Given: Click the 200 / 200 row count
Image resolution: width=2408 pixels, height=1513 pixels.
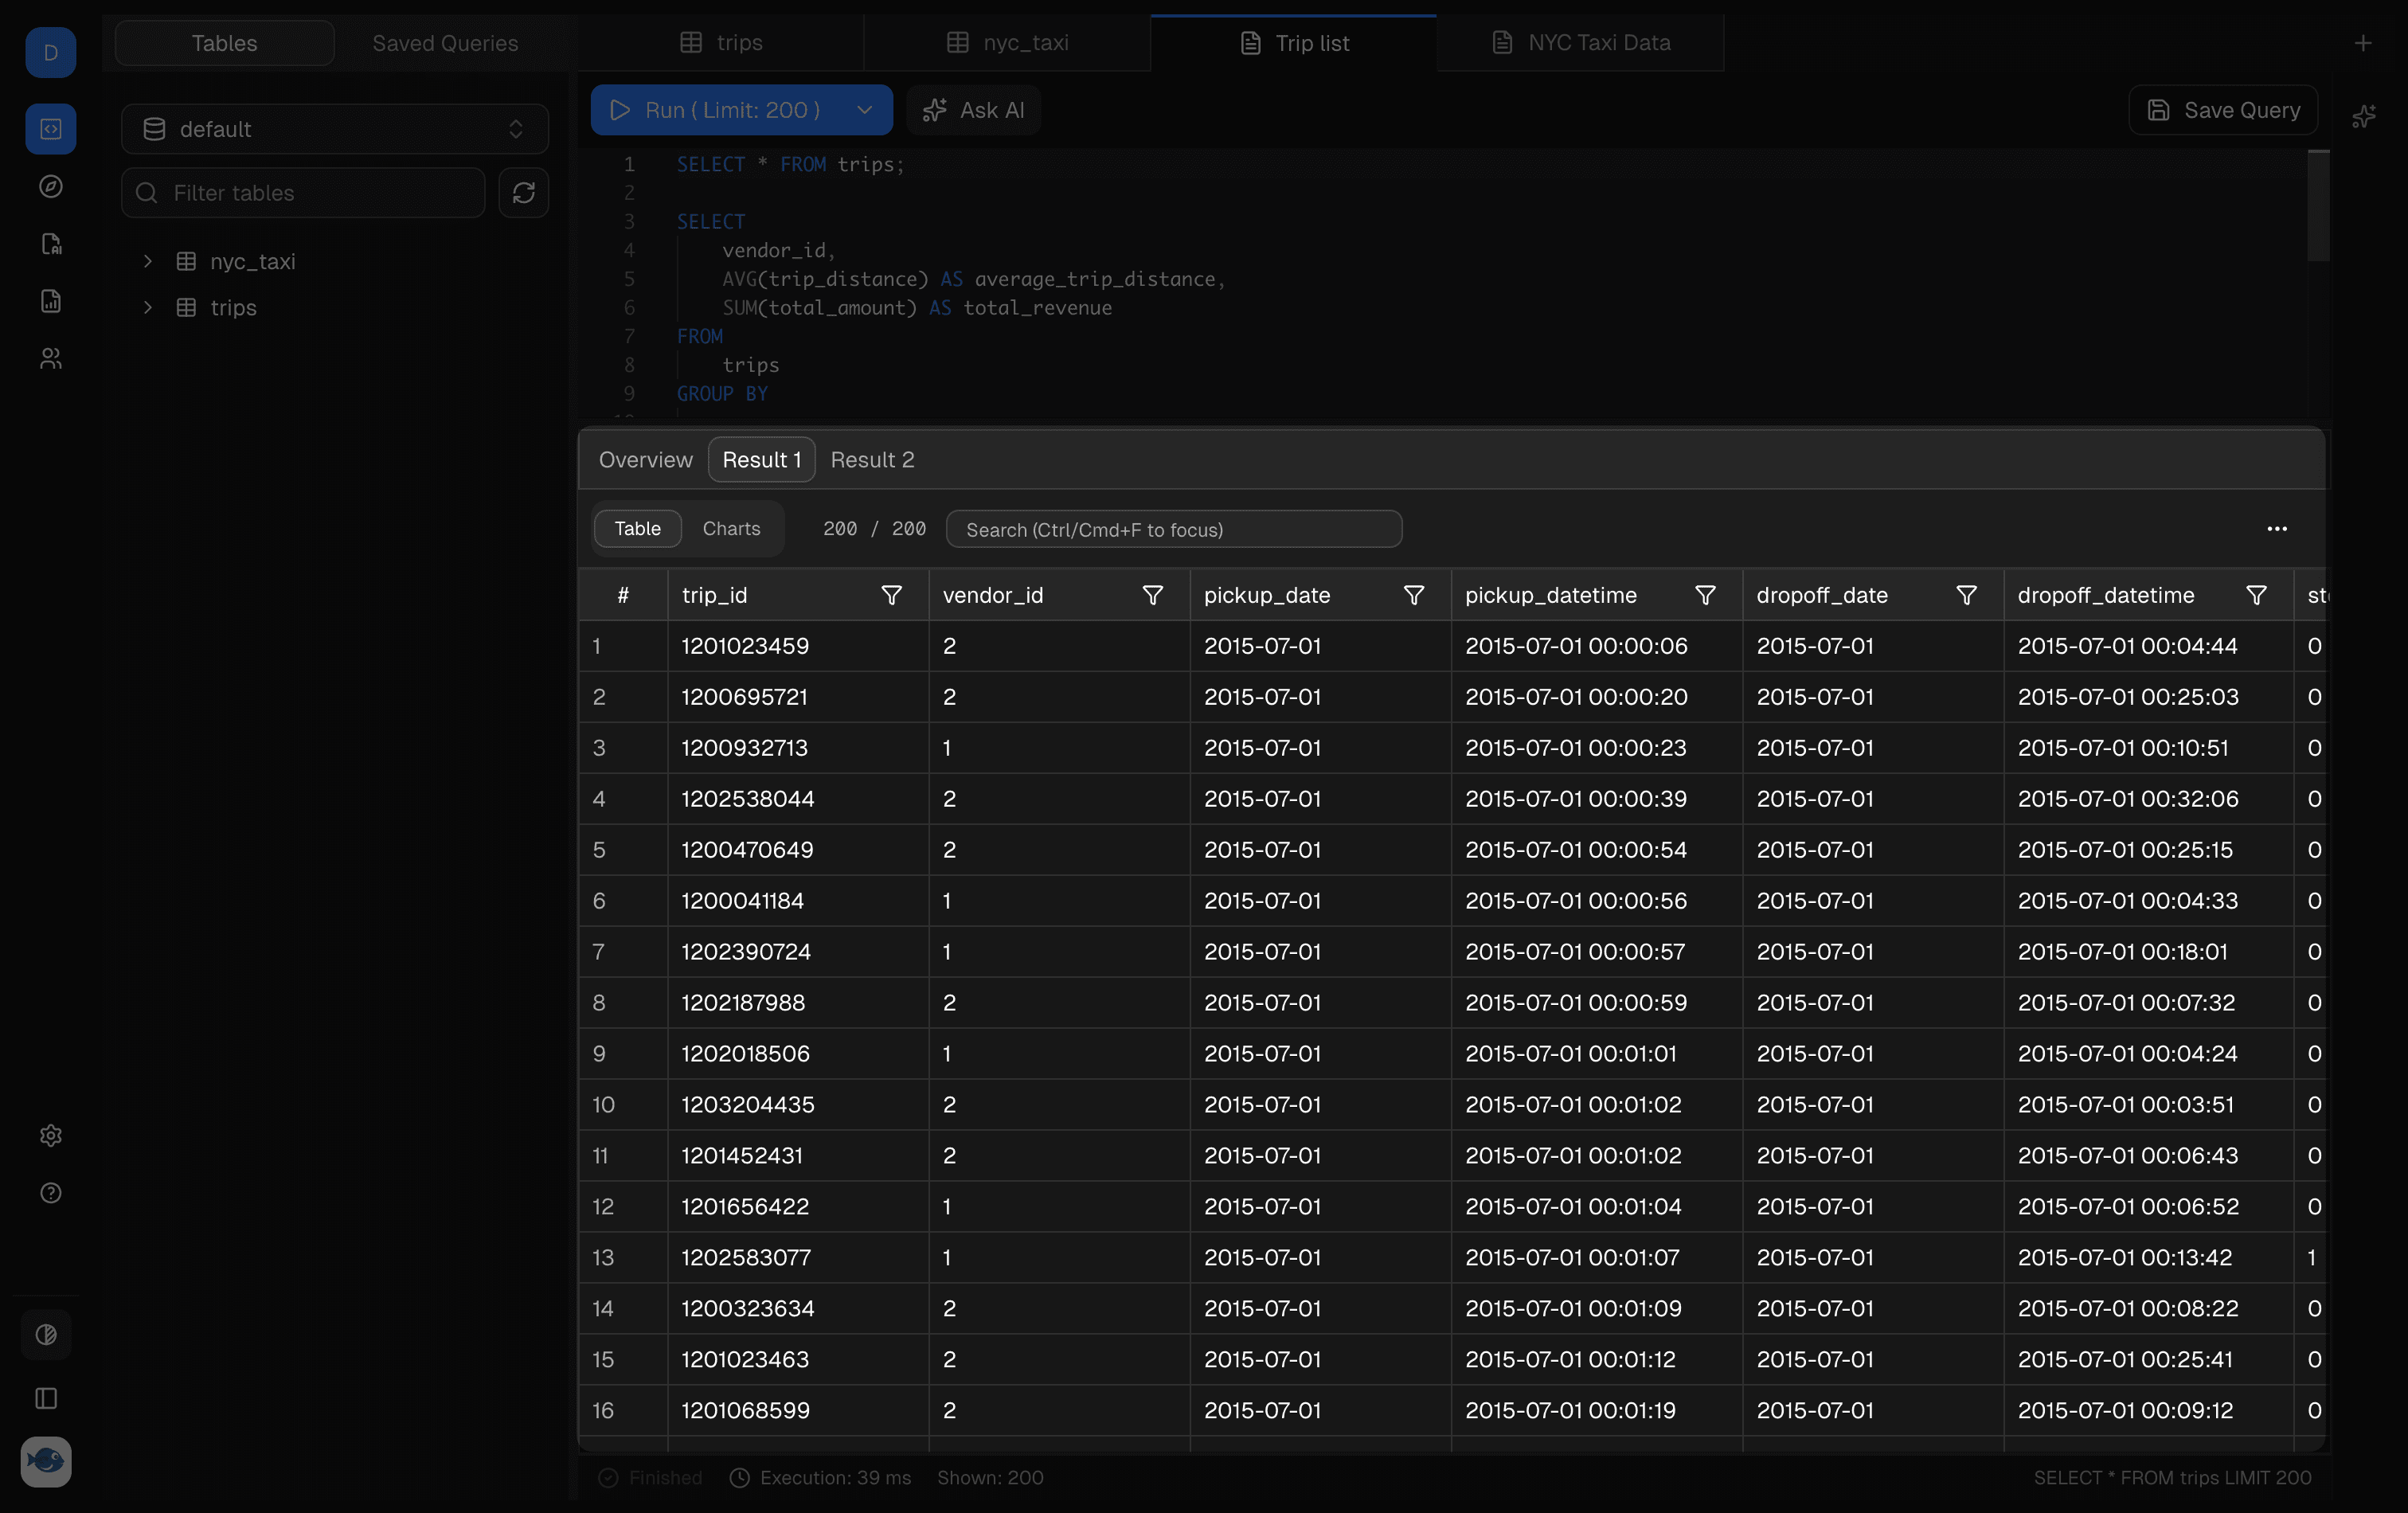Looking at the screenshot, I should pyautogui.click(x=874, y=529).
